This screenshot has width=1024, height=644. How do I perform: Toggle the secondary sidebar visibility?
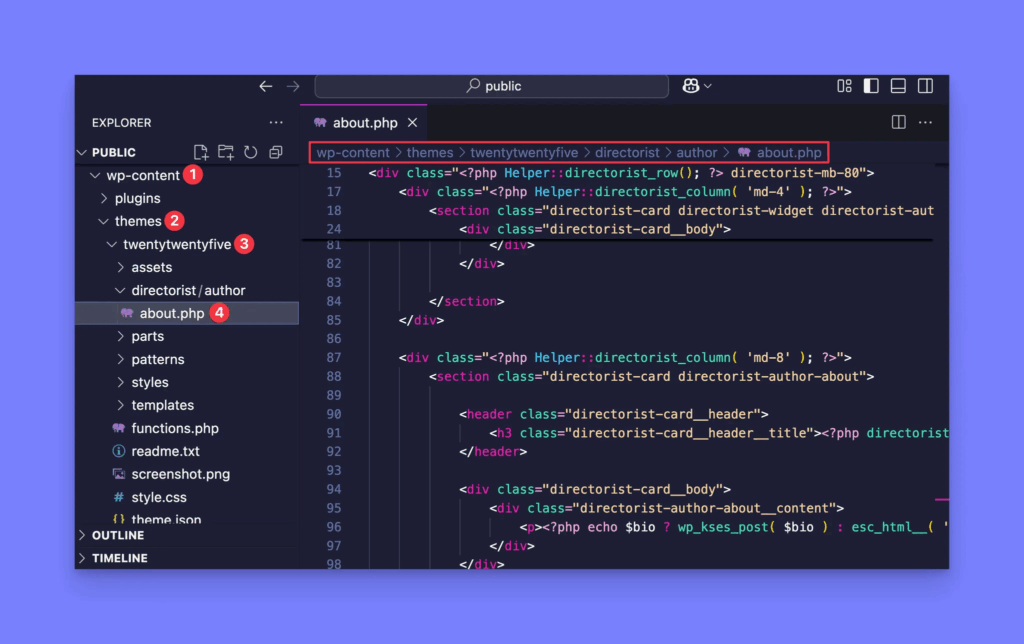point(925,86)
